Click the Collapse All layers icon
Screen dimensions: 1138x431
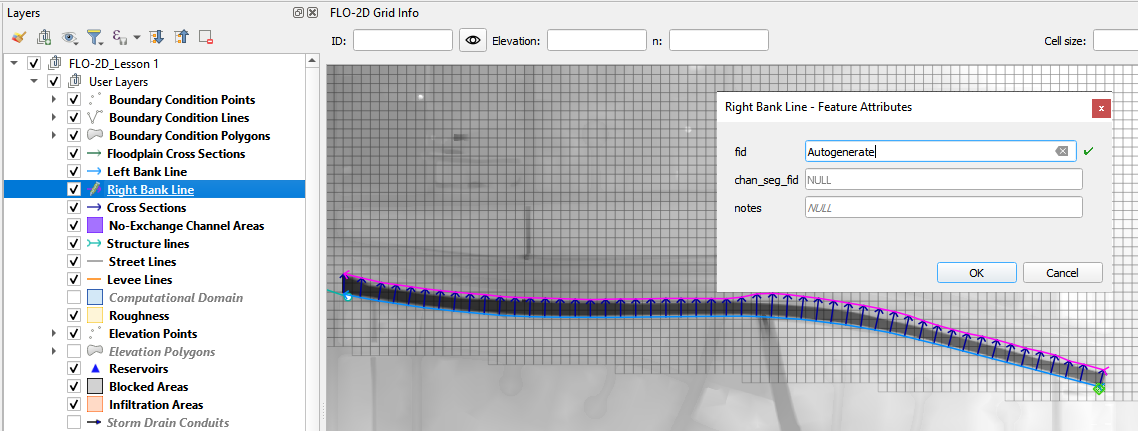coord(181,37)
